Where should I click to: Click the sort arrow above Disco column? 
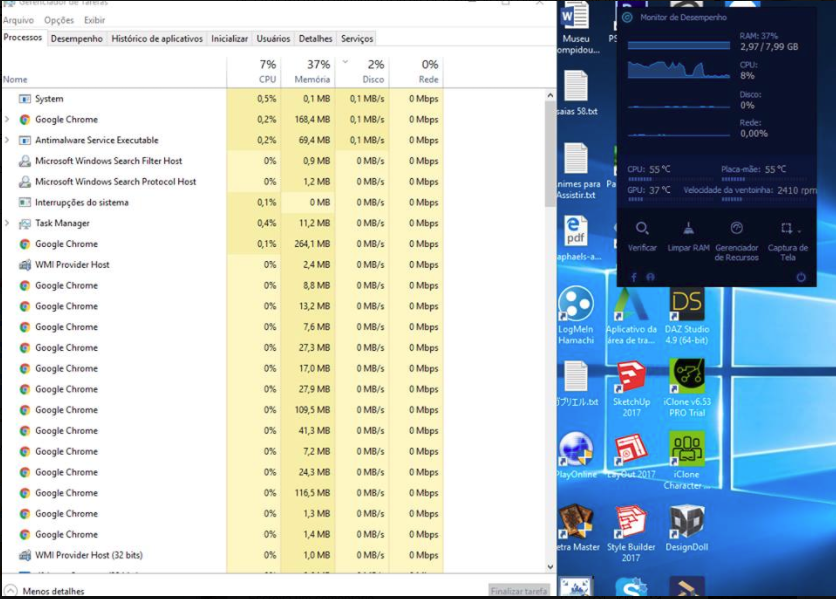point(345,62)
